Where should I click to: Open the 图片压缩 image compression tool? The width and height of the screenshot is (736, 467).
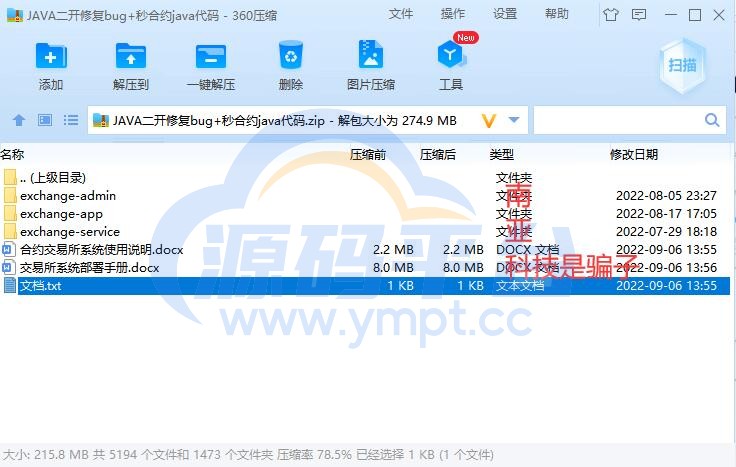click(x=371, y=55)
